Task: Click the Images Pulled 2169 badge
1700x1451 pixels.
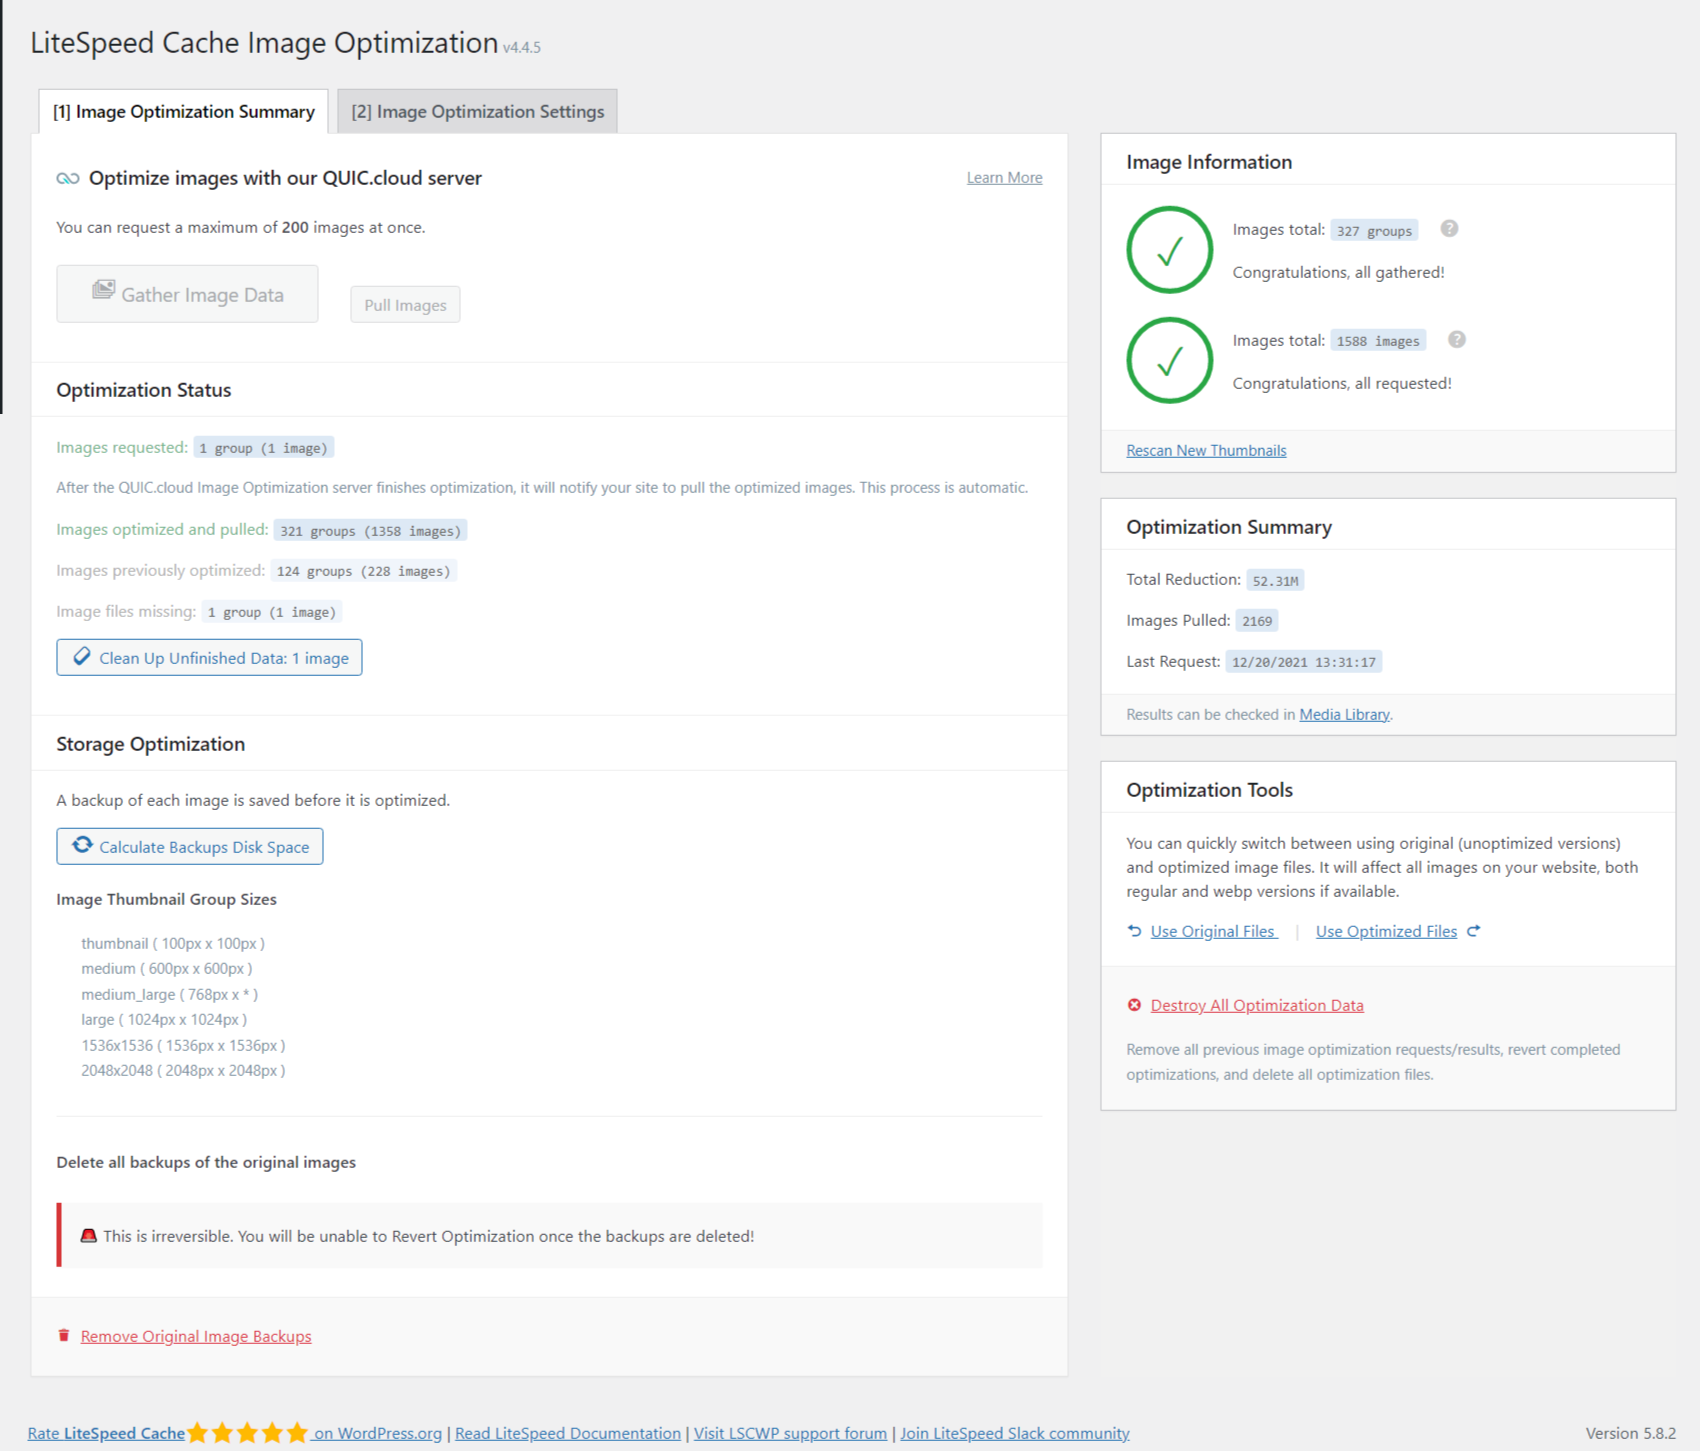Action: (x=1257, y=620)
